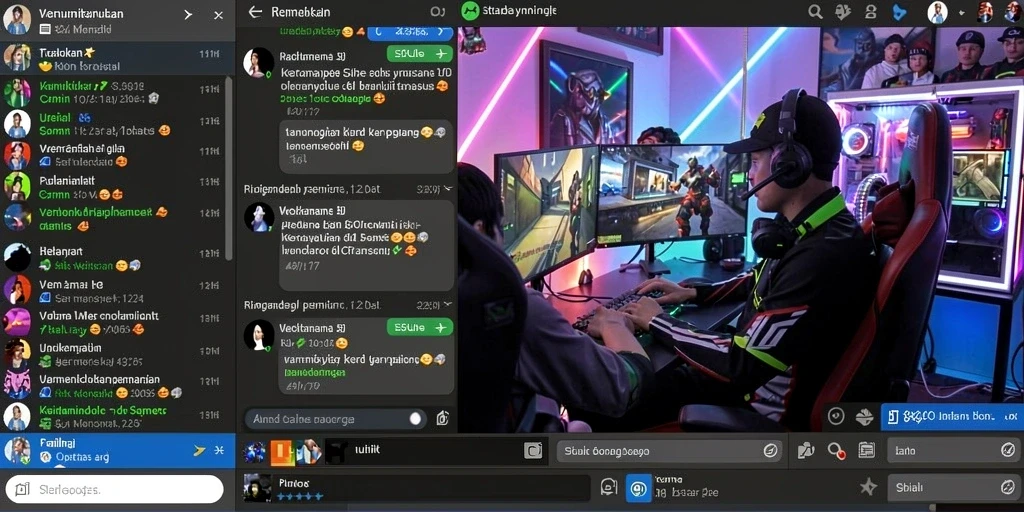
Task: Click the attachment icon next to message input
Action: (442, 419)
